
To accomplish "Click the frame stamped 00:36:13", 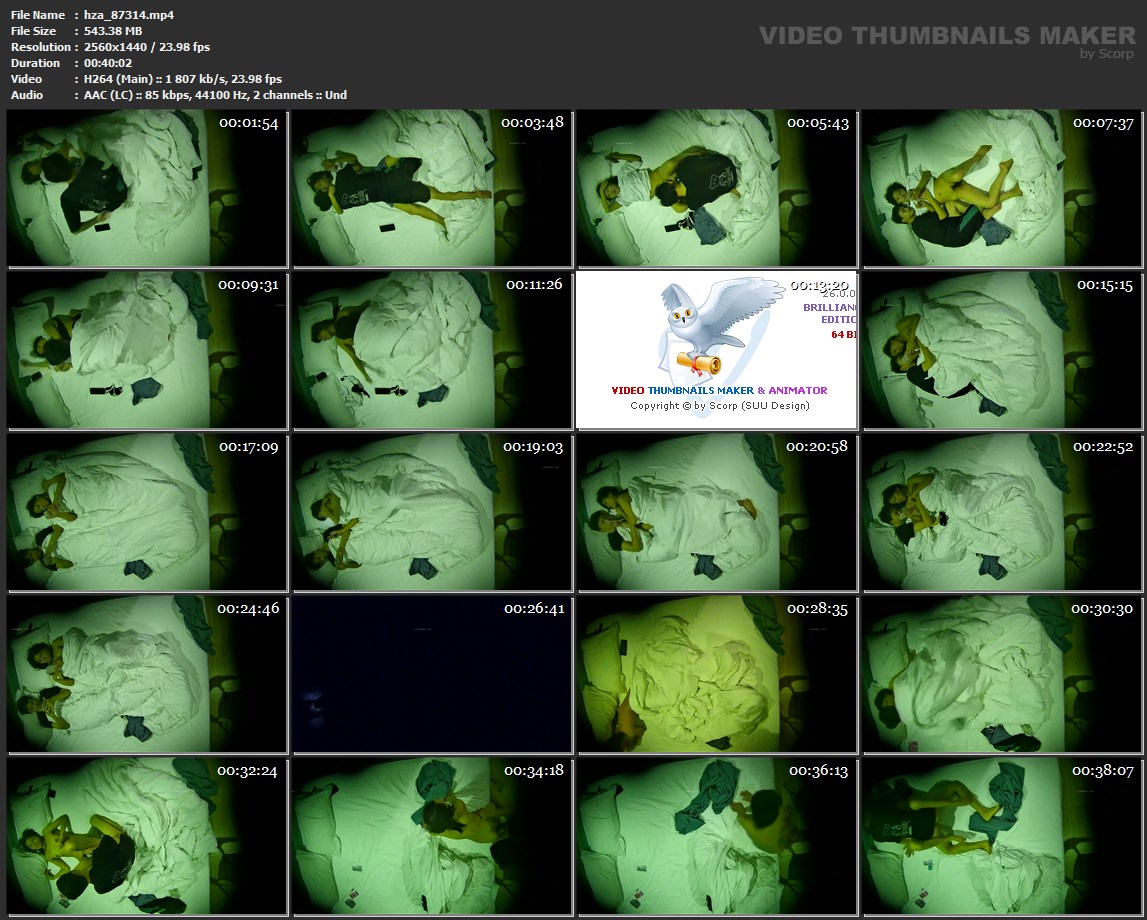I will pos(717,836).
